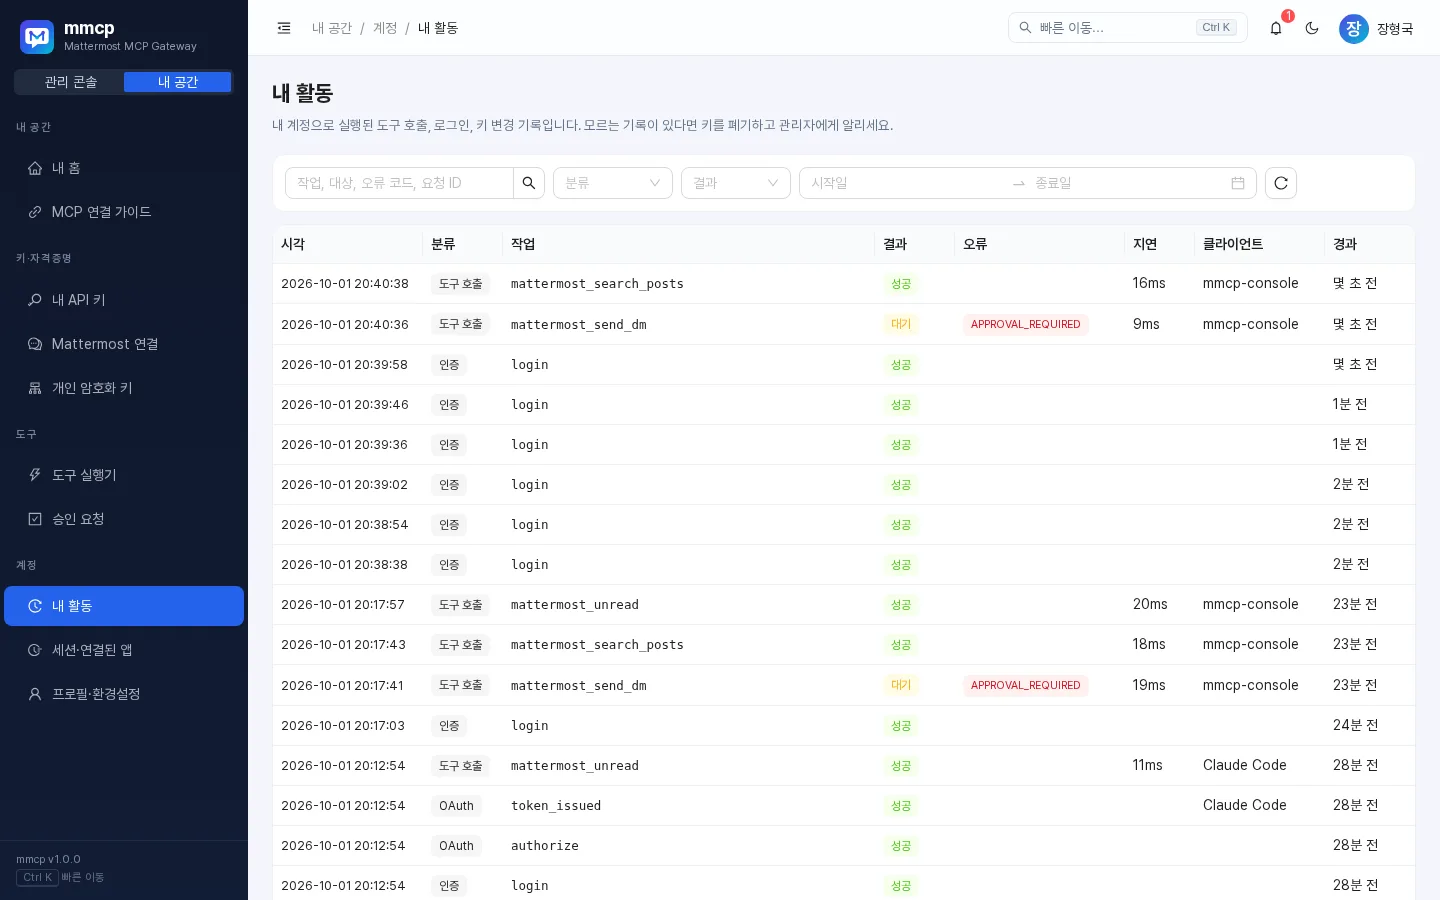Screen dimensions: 1440x900
Task: Focus the 작업, 대상, 오류 코드 search field
Action: 399,183
